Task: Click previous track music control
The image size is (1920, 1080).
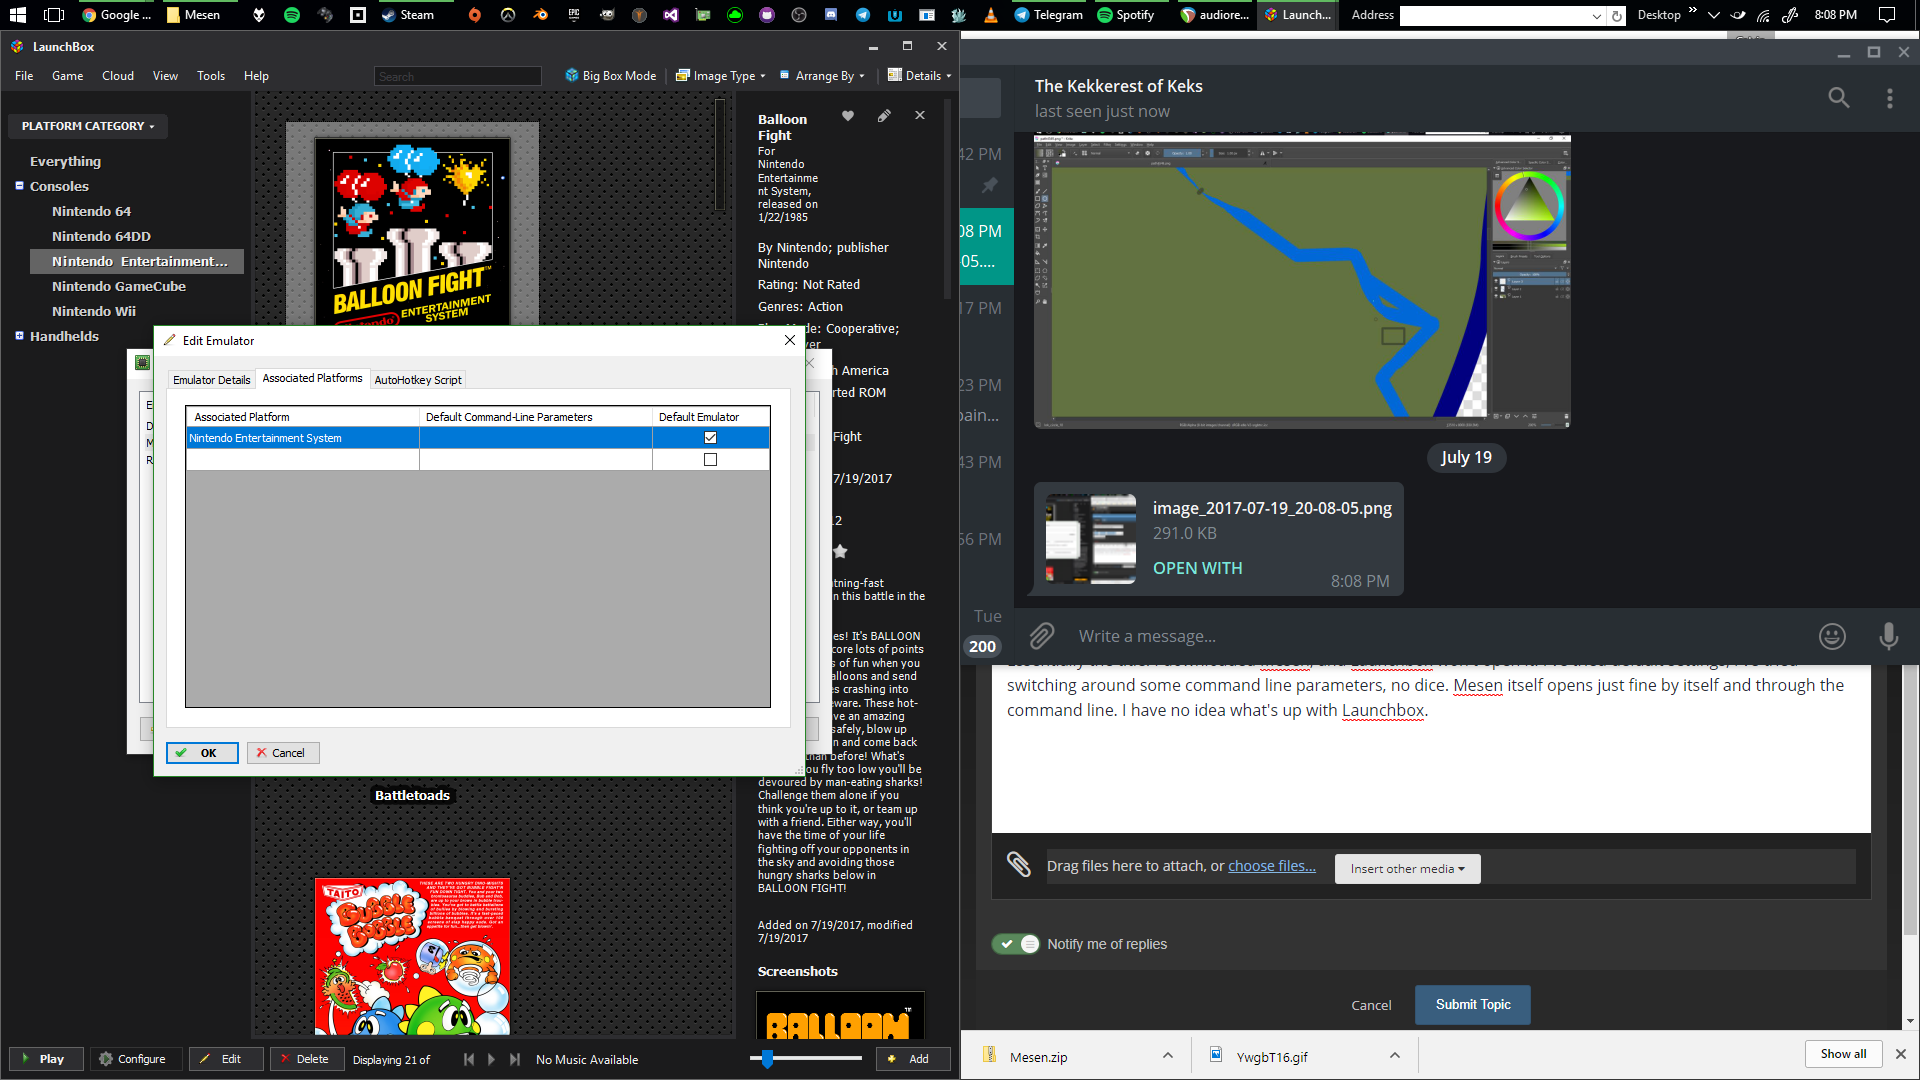Action: 469,1059
